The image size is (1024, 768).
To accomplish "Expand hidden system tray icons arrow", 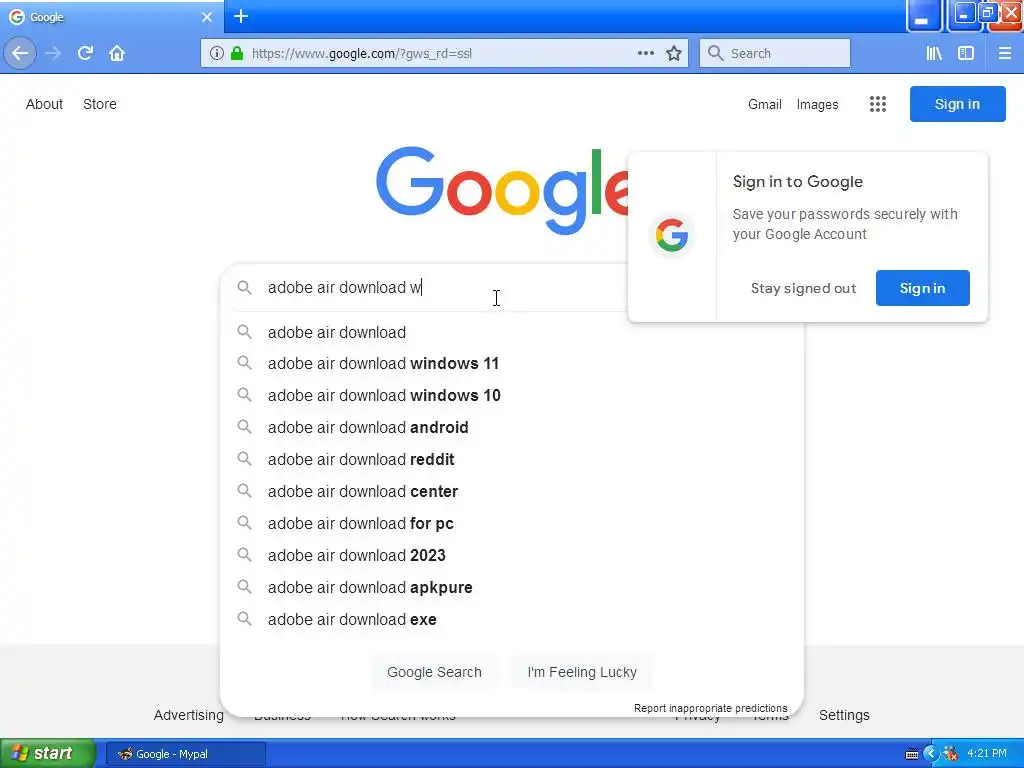I will coord(931,754).
